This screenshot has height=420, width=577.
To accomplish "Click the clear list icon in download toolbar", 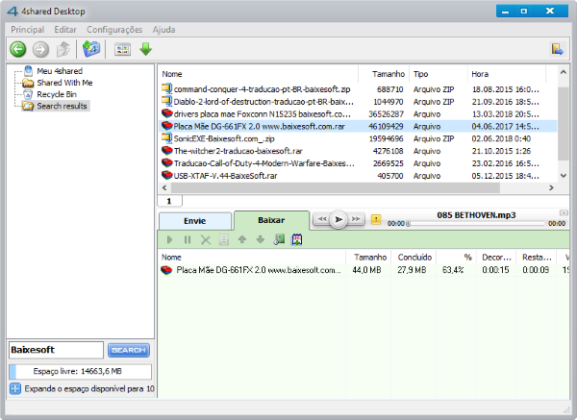I will pos(224,240).
